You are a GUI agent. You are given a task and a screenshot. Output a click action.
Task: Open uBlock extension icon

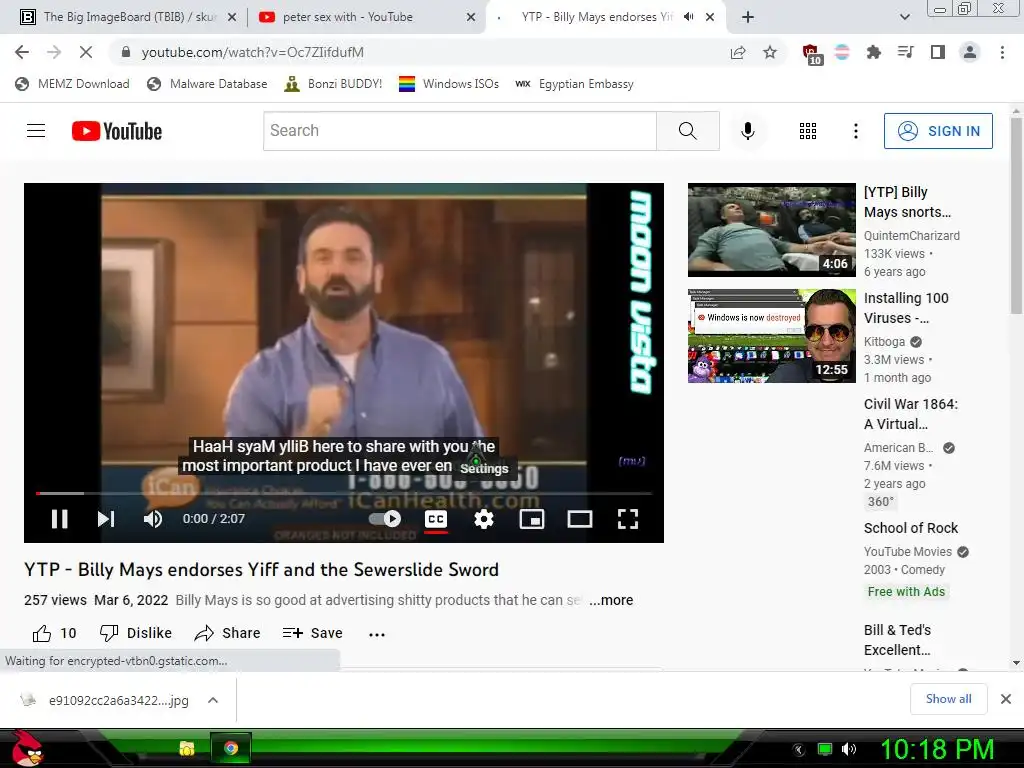[812, 54]
